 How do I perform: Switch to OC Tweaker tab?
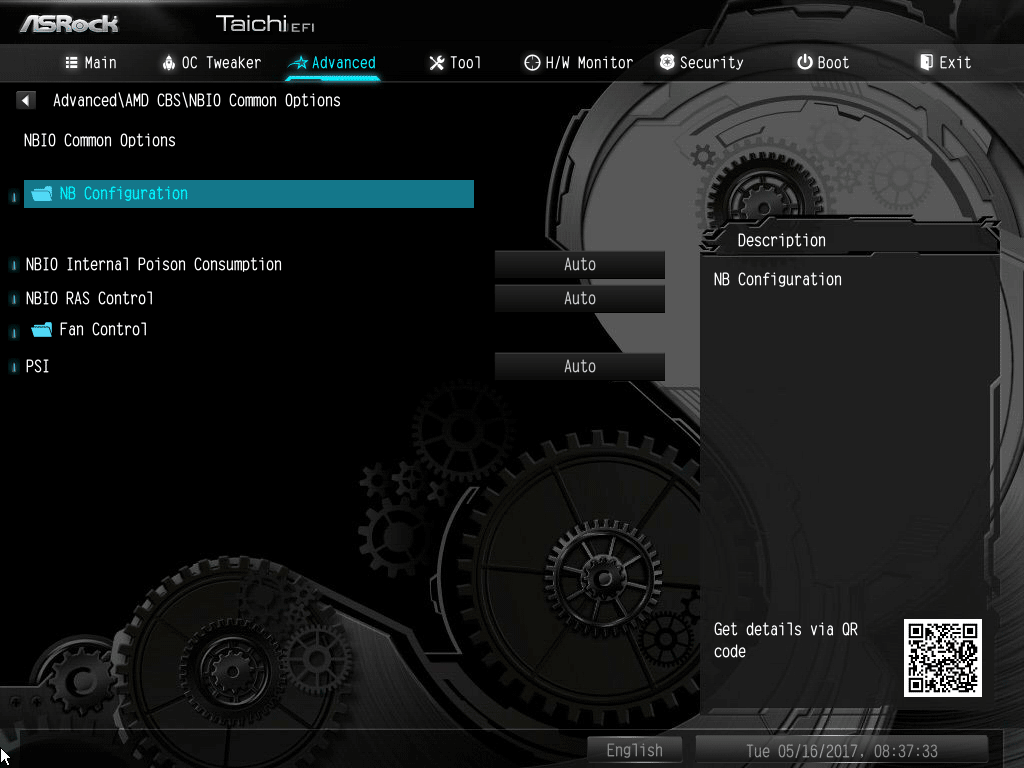[211, 63]
